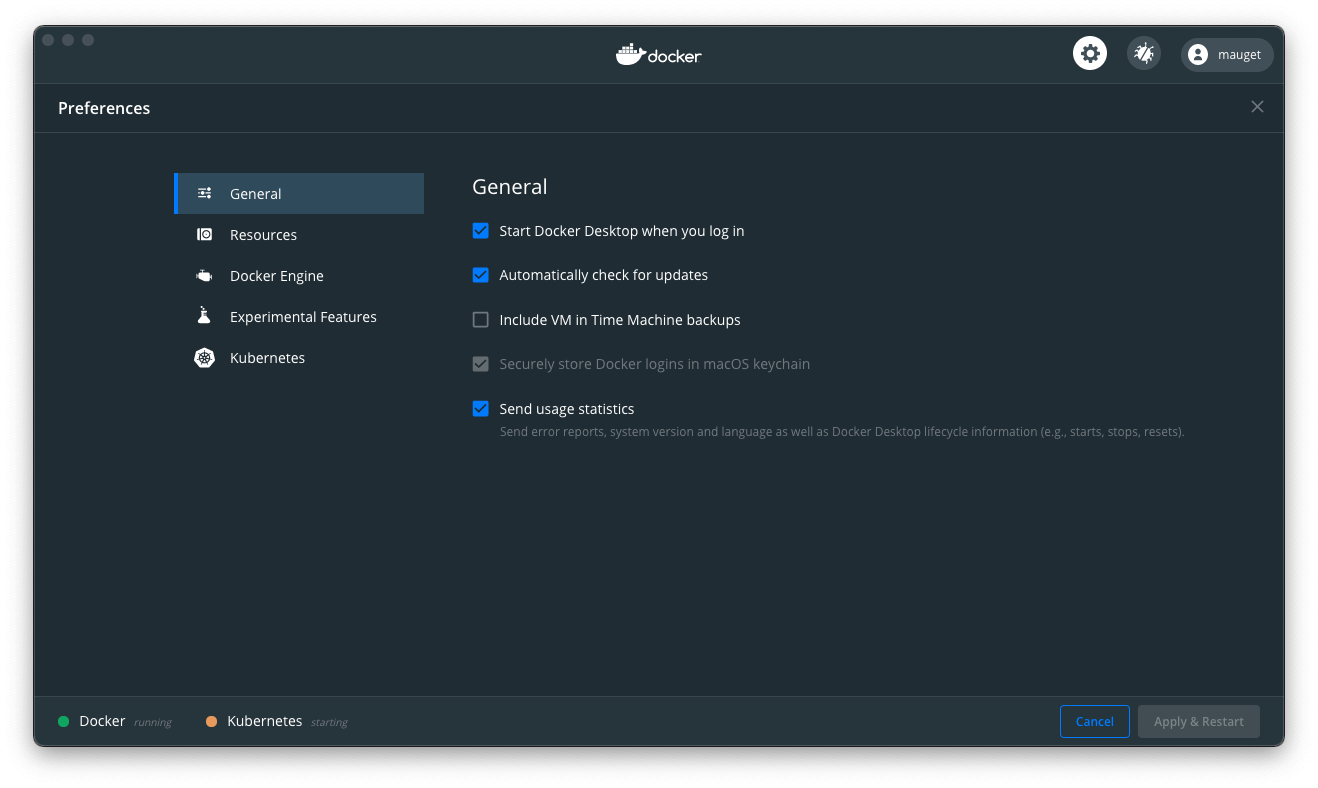The height and width of the screenshot is (788, 1318).
Task: Open the mauget account menu
Action: [1228, 55]
